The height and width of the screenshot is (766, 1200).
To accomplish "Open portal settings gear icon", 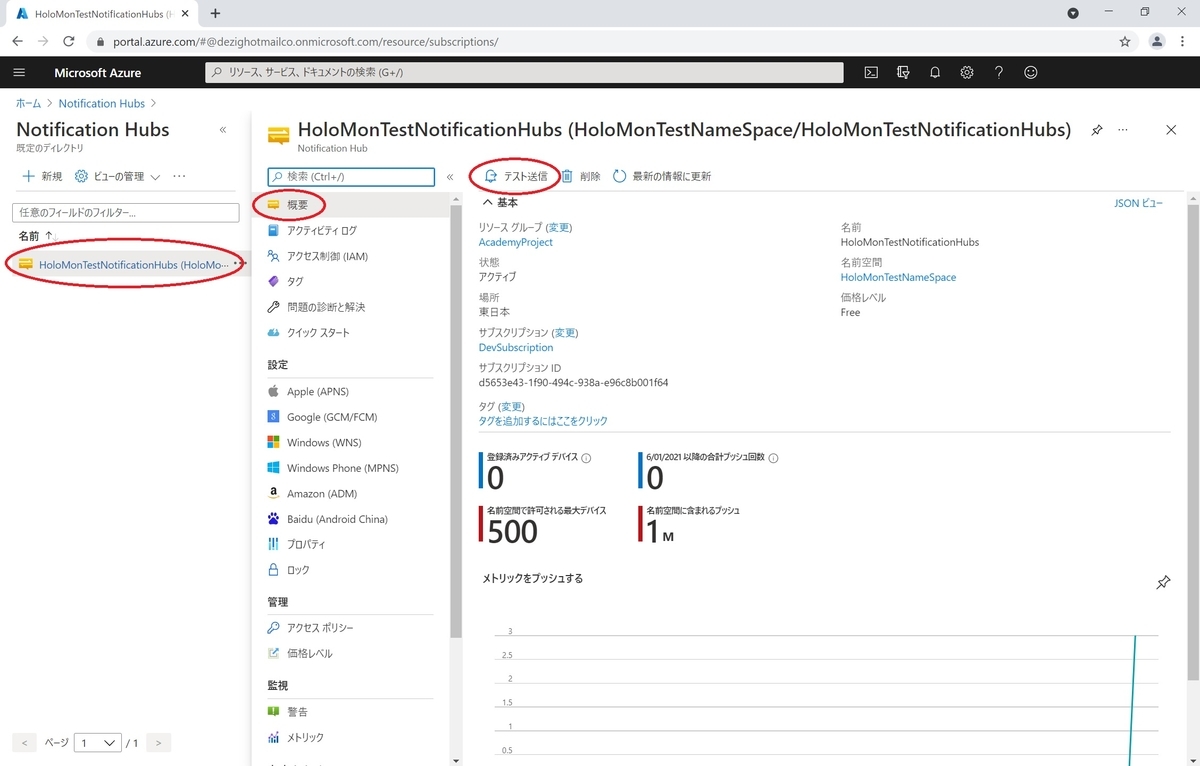I will [x=967, y=72].
